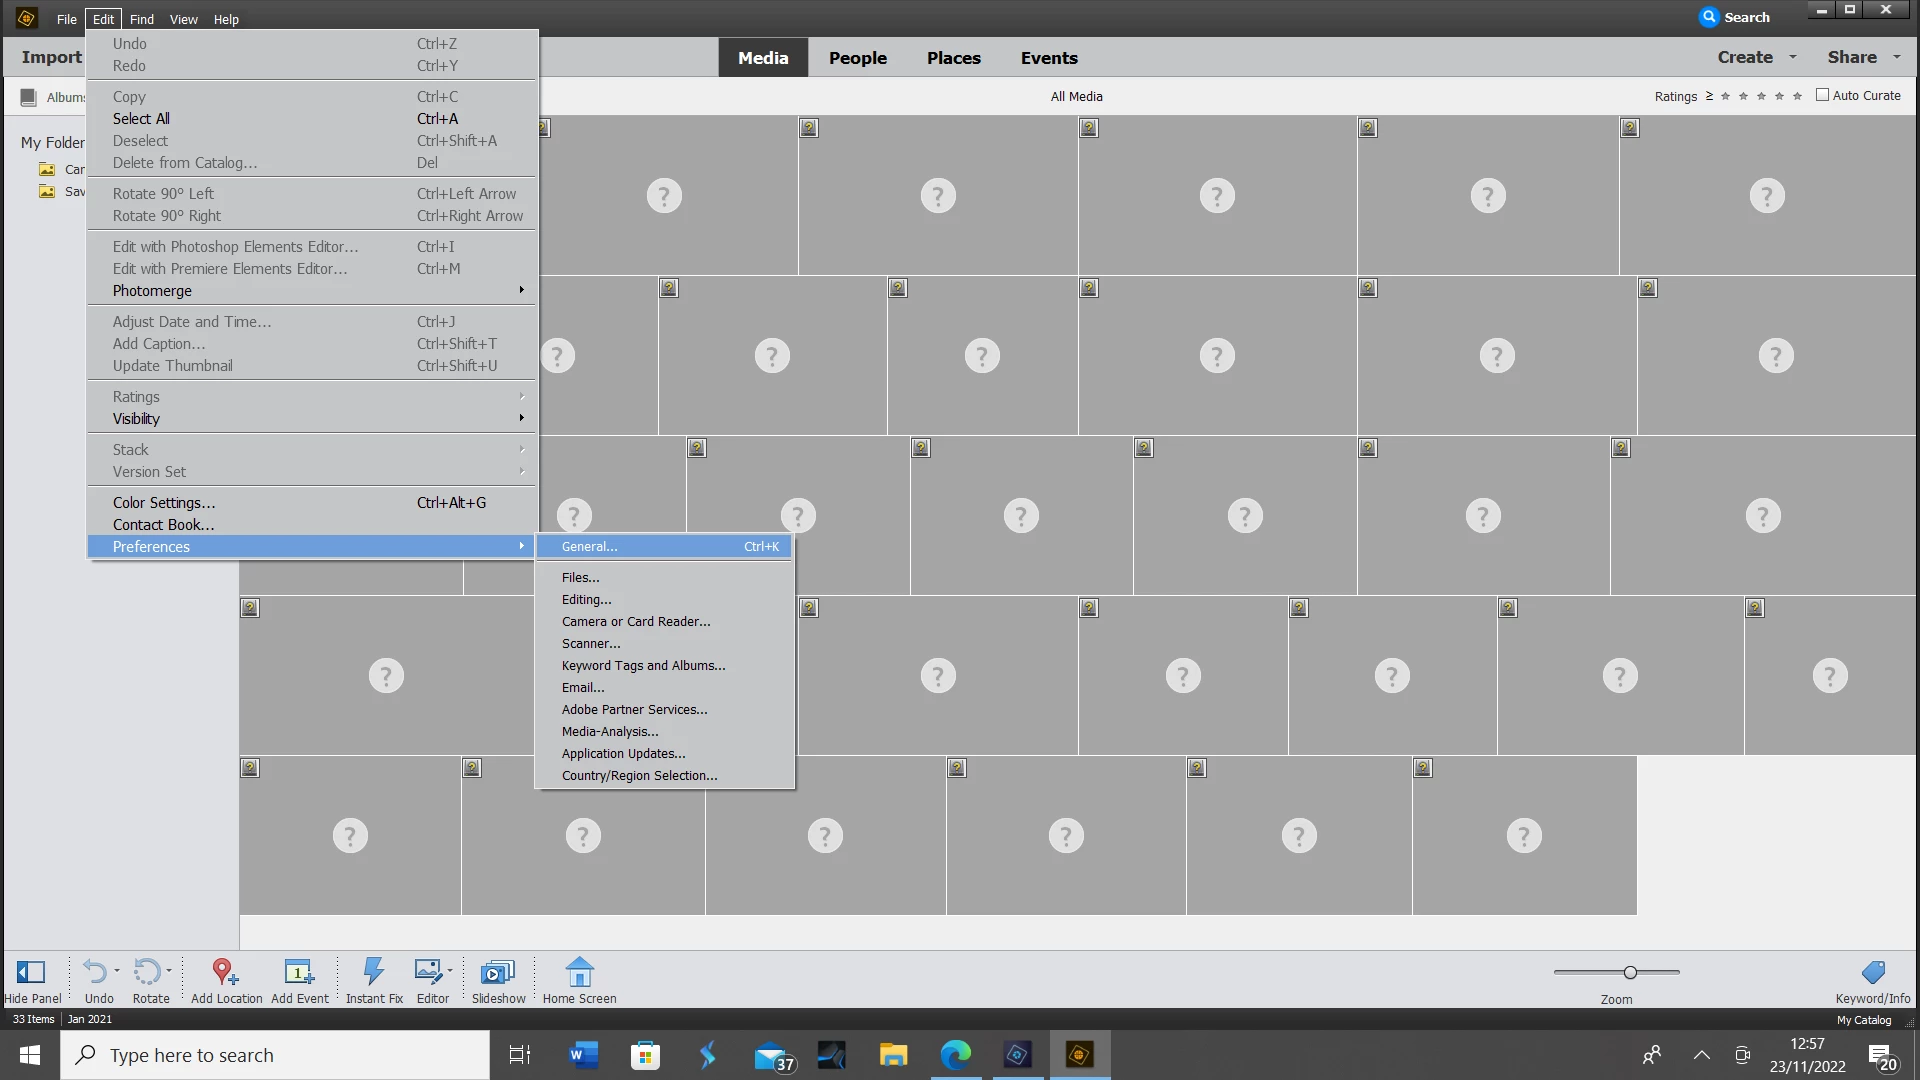Open Microsoft Edge from the taskbar

pos(955,1055)
